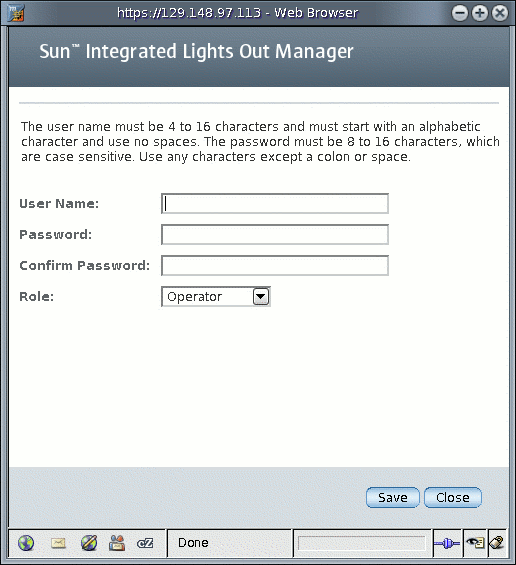Click the status bar progress meter
The width and height of the screenshot is (516, 565).
pyautogui.click(x=362, y=543)
